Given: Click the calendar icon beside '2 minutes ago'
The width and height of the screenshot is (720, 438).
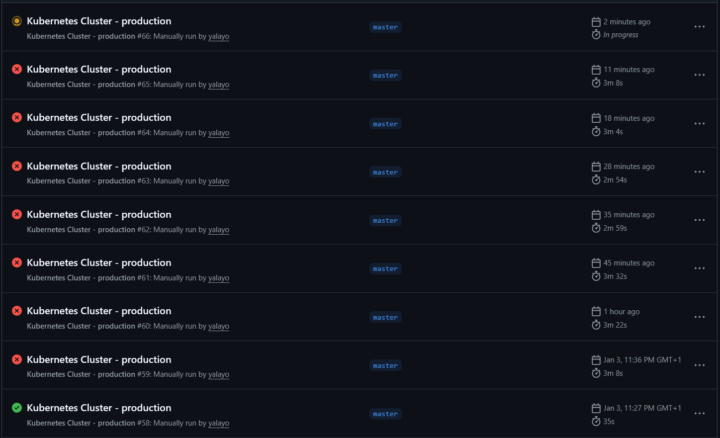Looking at the screenshot, I should click(x=596, y=21).
